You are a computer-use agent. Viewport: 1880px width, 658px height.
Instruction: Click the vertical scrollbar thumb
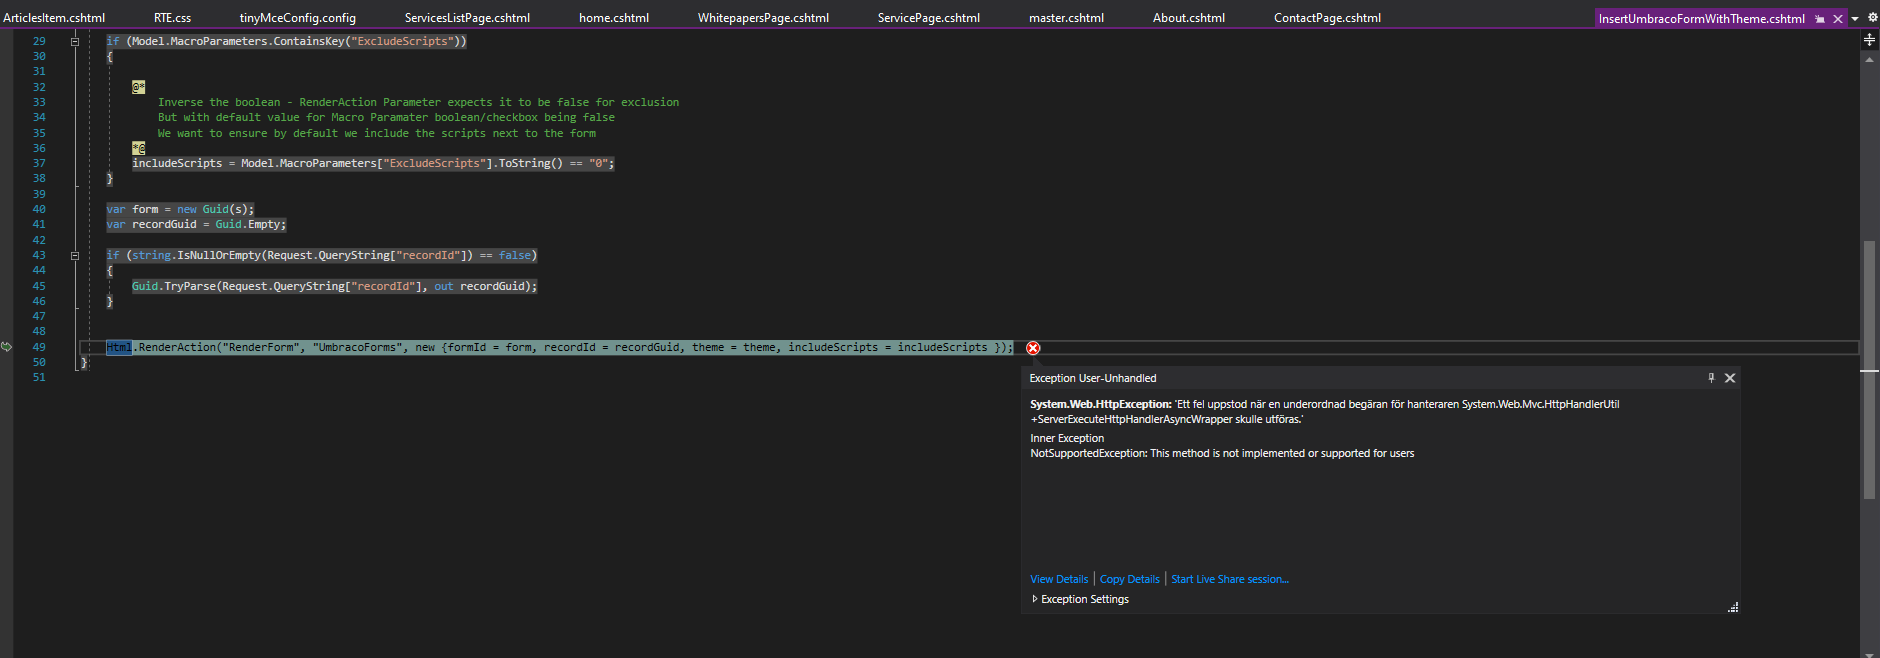click(1869, 369)
